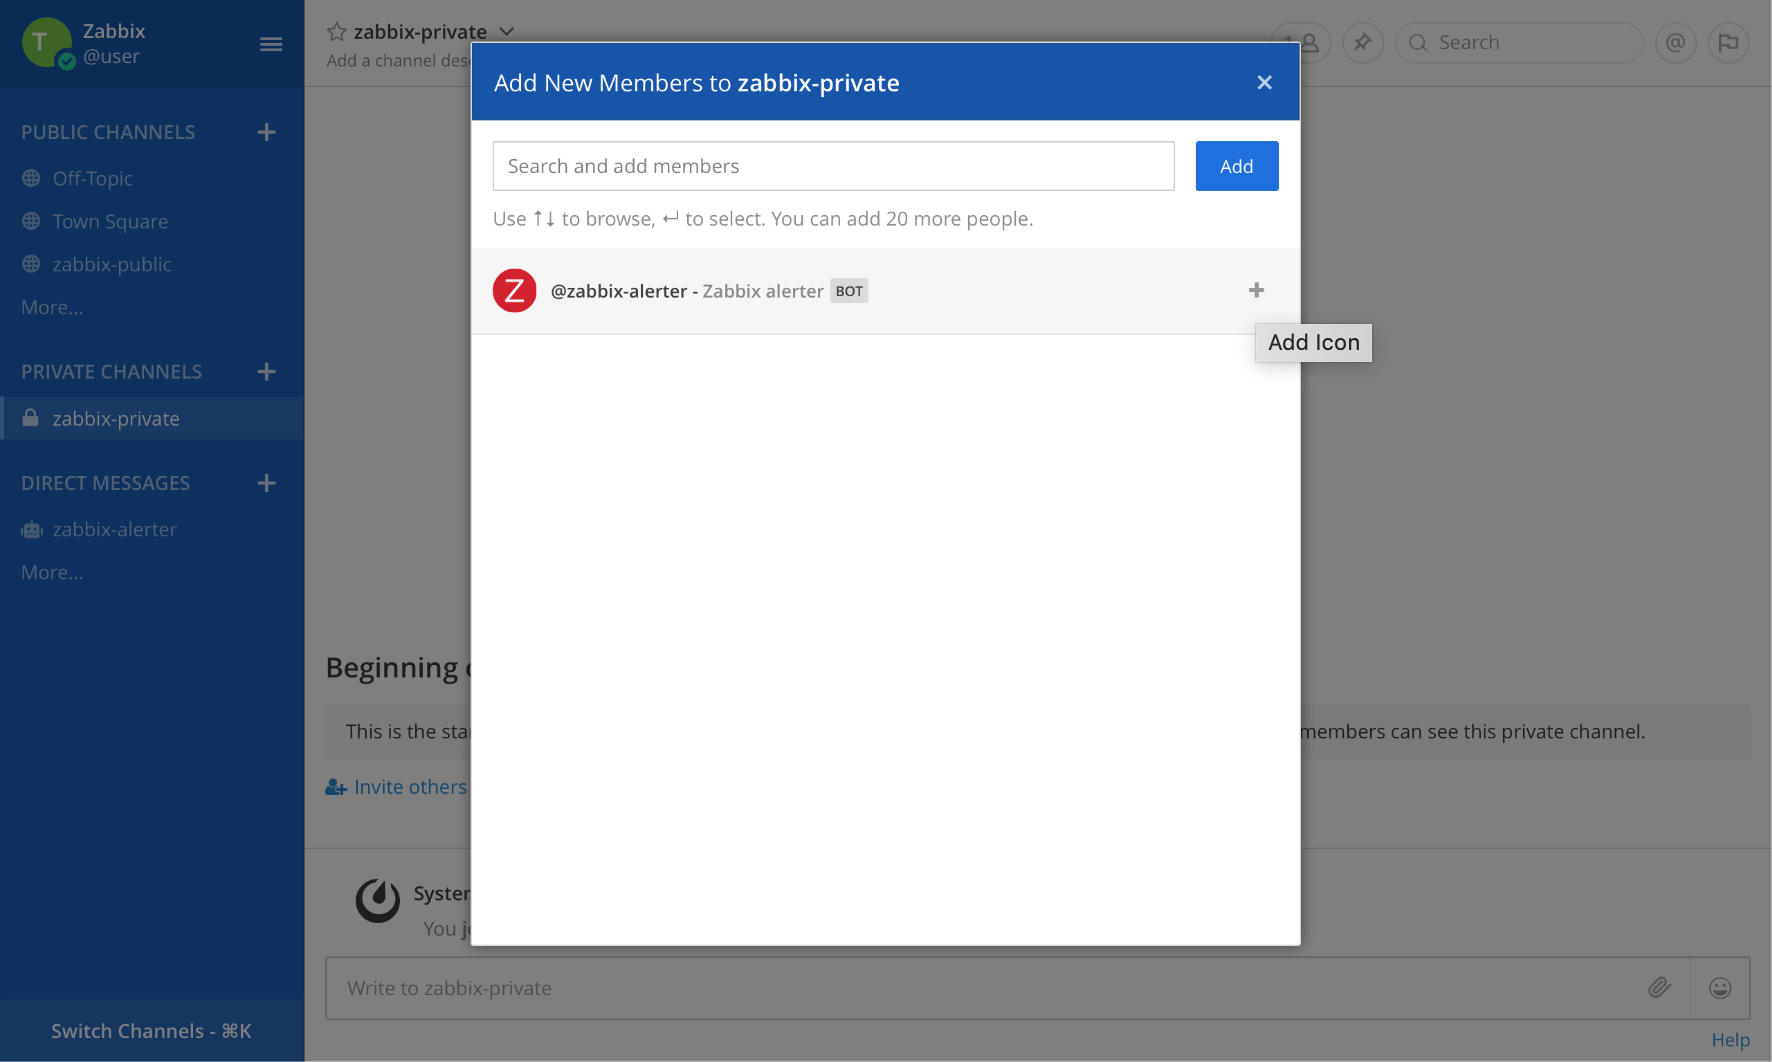Open Switch Channels dialog

tap(151, 1031)
